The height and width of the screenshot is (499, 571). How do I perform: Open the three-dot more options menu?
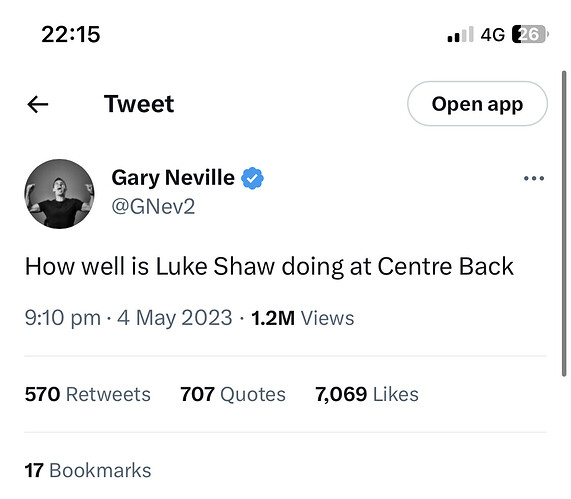click(x=534, y=178)
